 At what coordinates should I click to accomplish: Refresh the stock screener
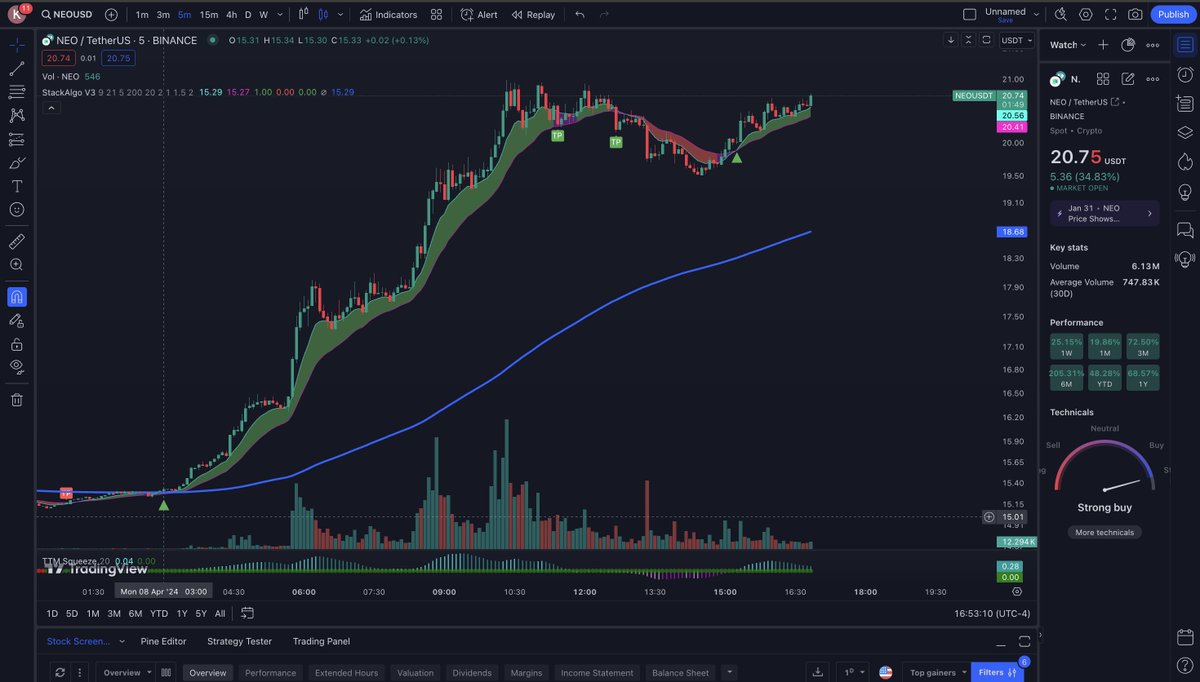[60, 673]
